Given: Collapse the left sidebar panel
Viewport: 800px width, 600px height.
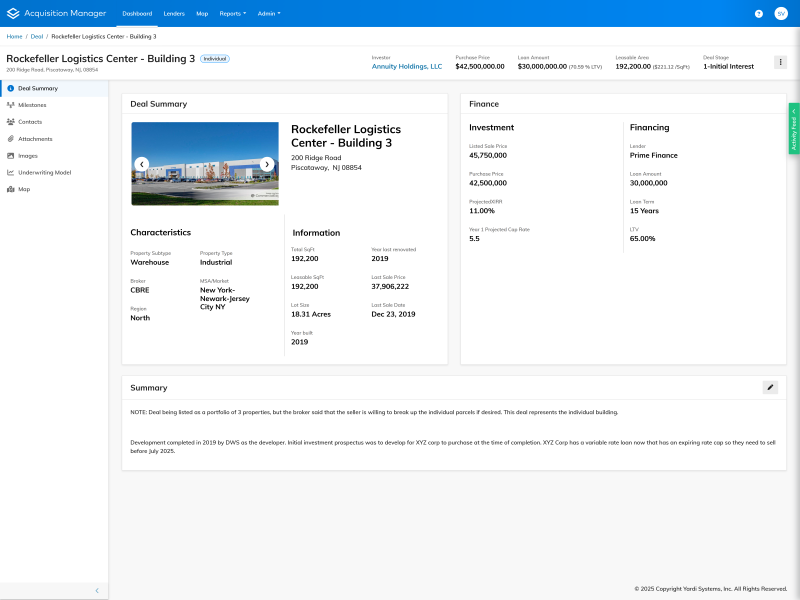Looking at the screenshot, I should (x=96, y=590).
